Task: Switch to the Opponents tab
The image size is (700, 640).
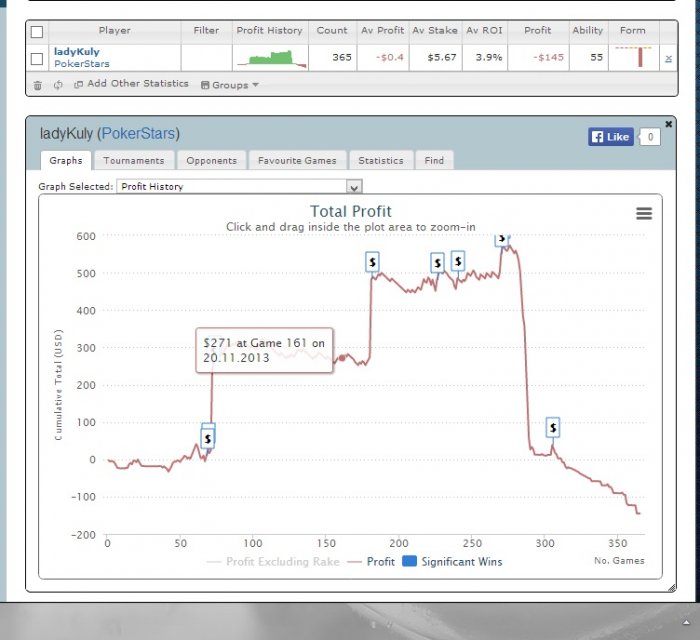Action: [212, 160]
